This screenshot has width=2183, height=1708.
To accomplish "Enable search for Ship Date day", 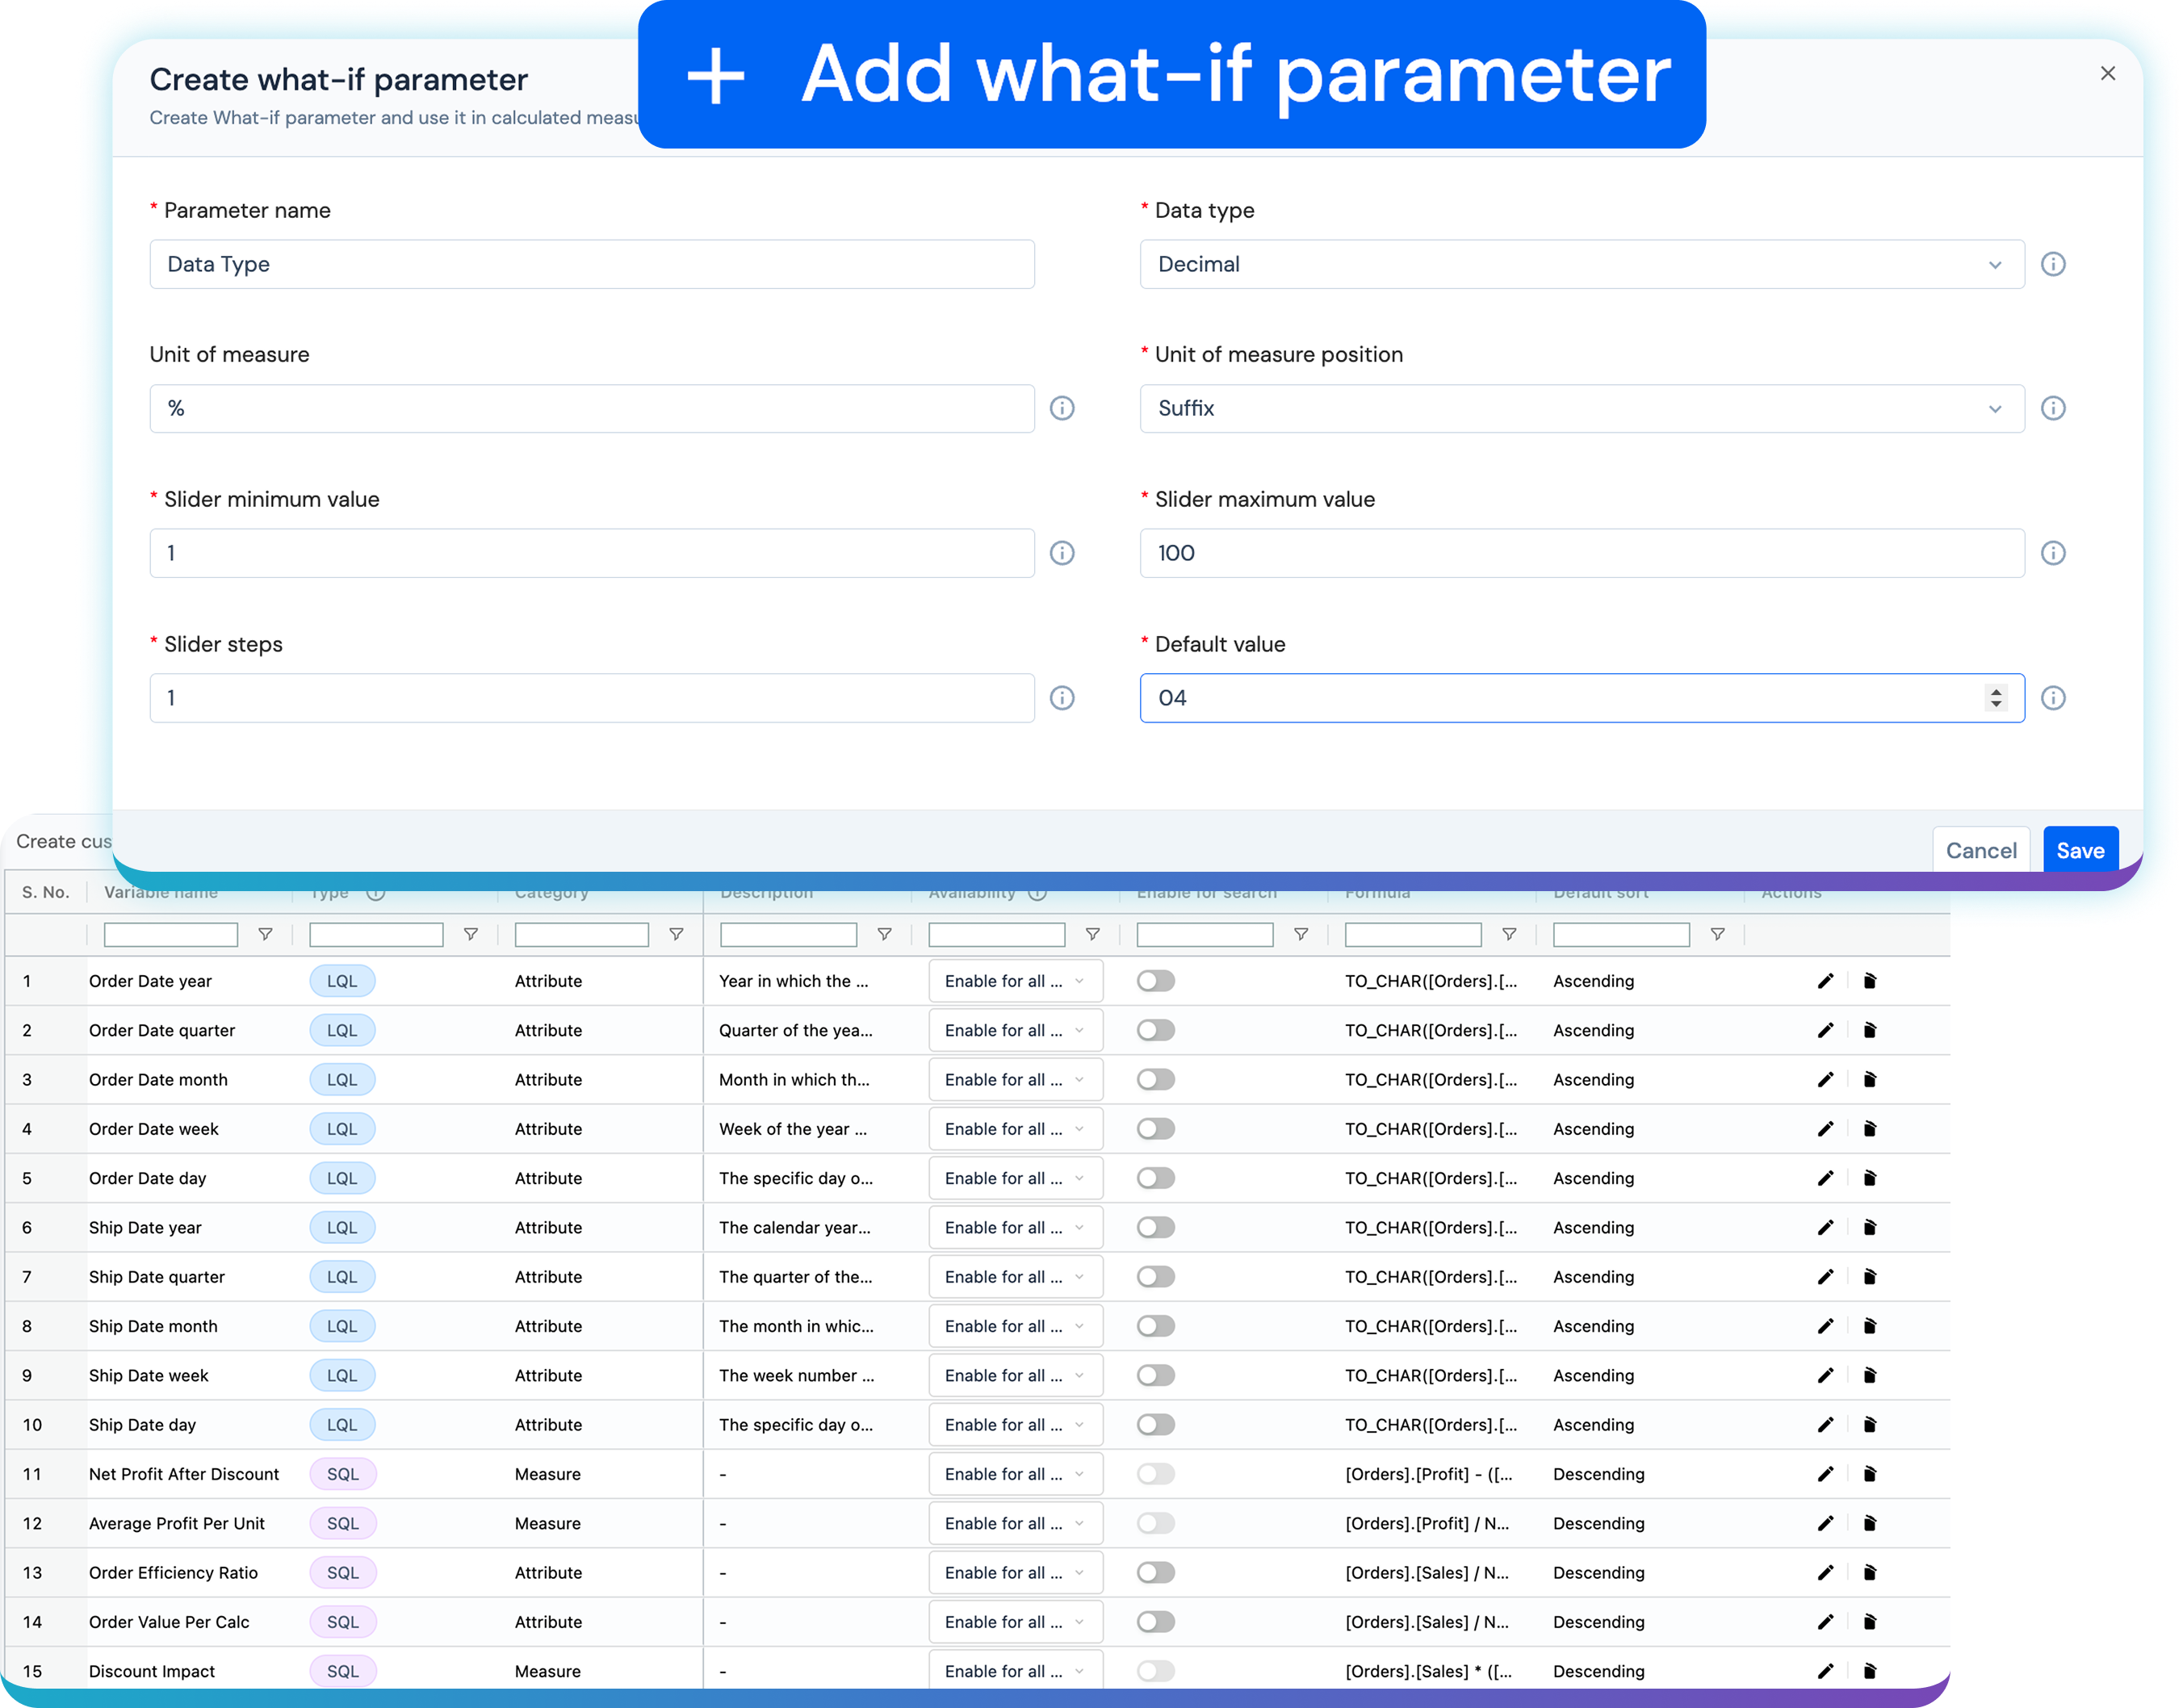I will pos(1156,1425).
